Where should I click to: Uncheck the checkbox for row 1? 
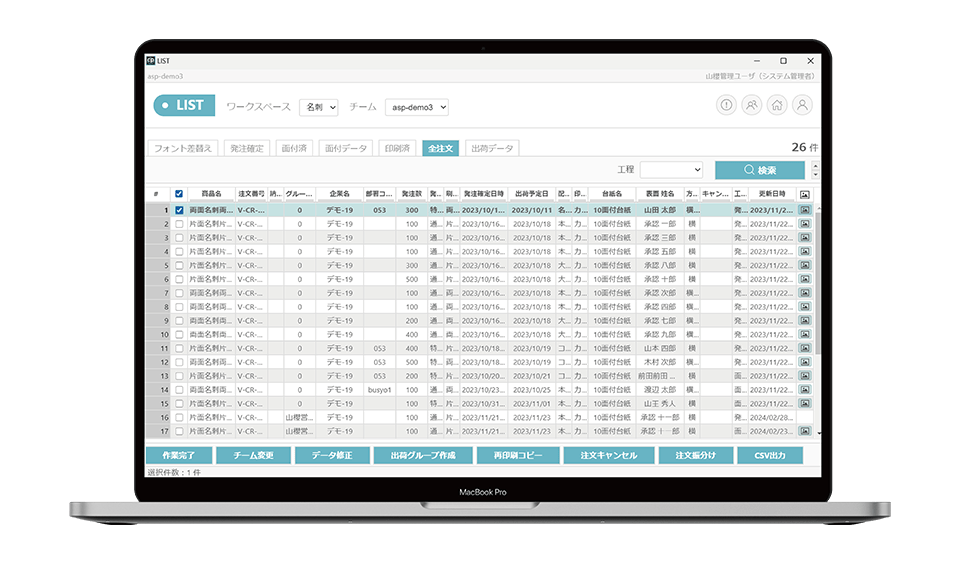tap(179, 211)
